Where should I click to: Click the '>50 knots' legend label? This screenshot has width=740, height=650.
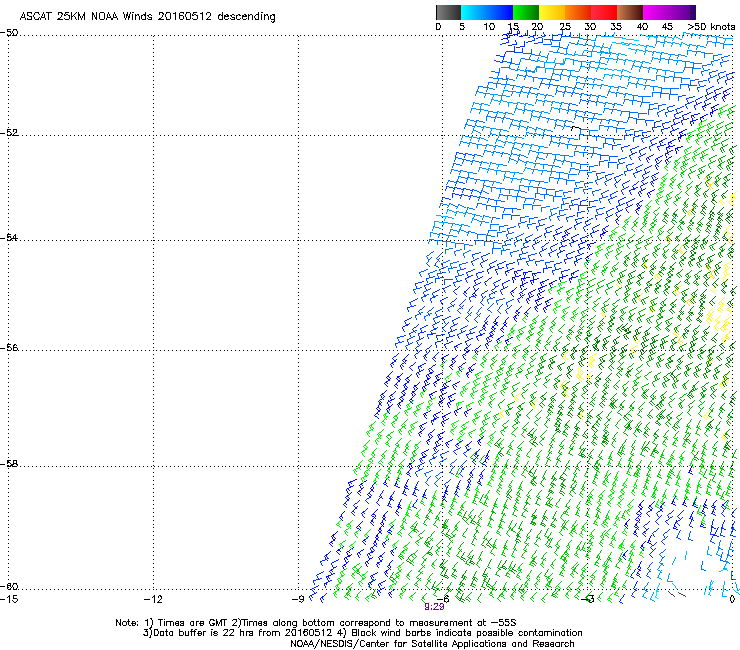[711, 27]
